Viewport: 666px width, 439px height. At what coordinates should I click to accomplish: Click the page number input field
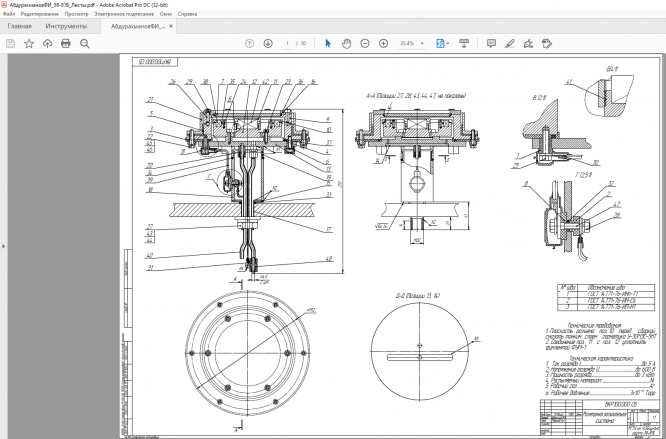(288, 44)
